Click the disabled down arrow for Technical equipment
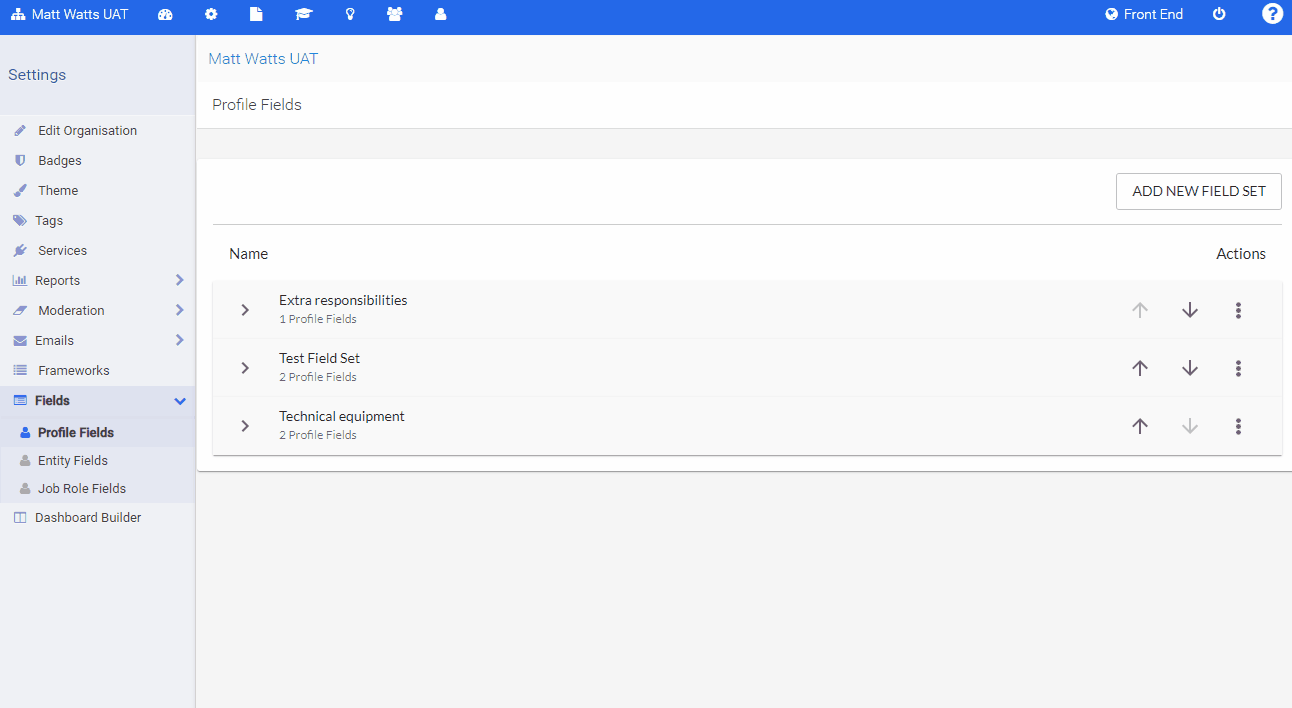Screen dimensions: 1292x708 [1190, 426]
